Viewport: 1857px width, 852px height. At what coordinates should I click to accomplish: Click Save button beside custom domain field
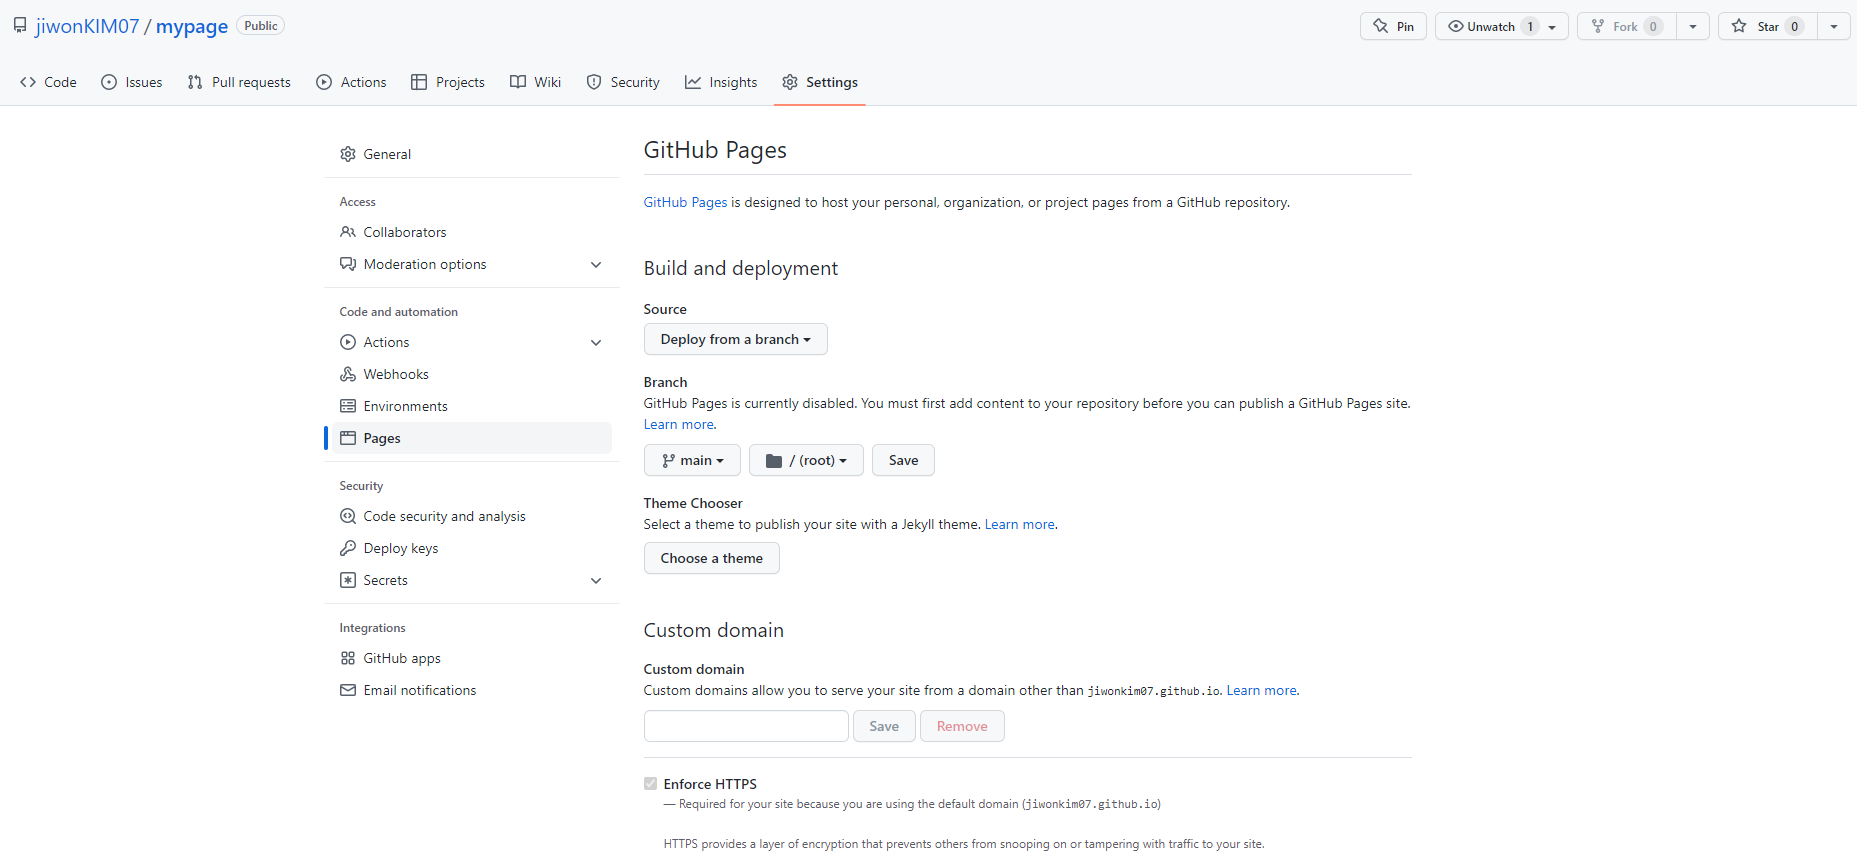[x=884, y=726]
